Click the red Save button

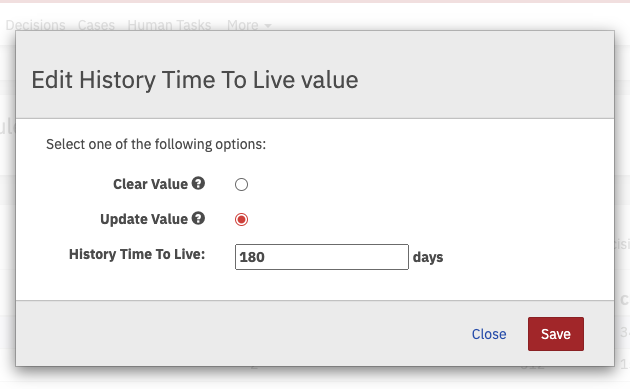pos(556,334)
